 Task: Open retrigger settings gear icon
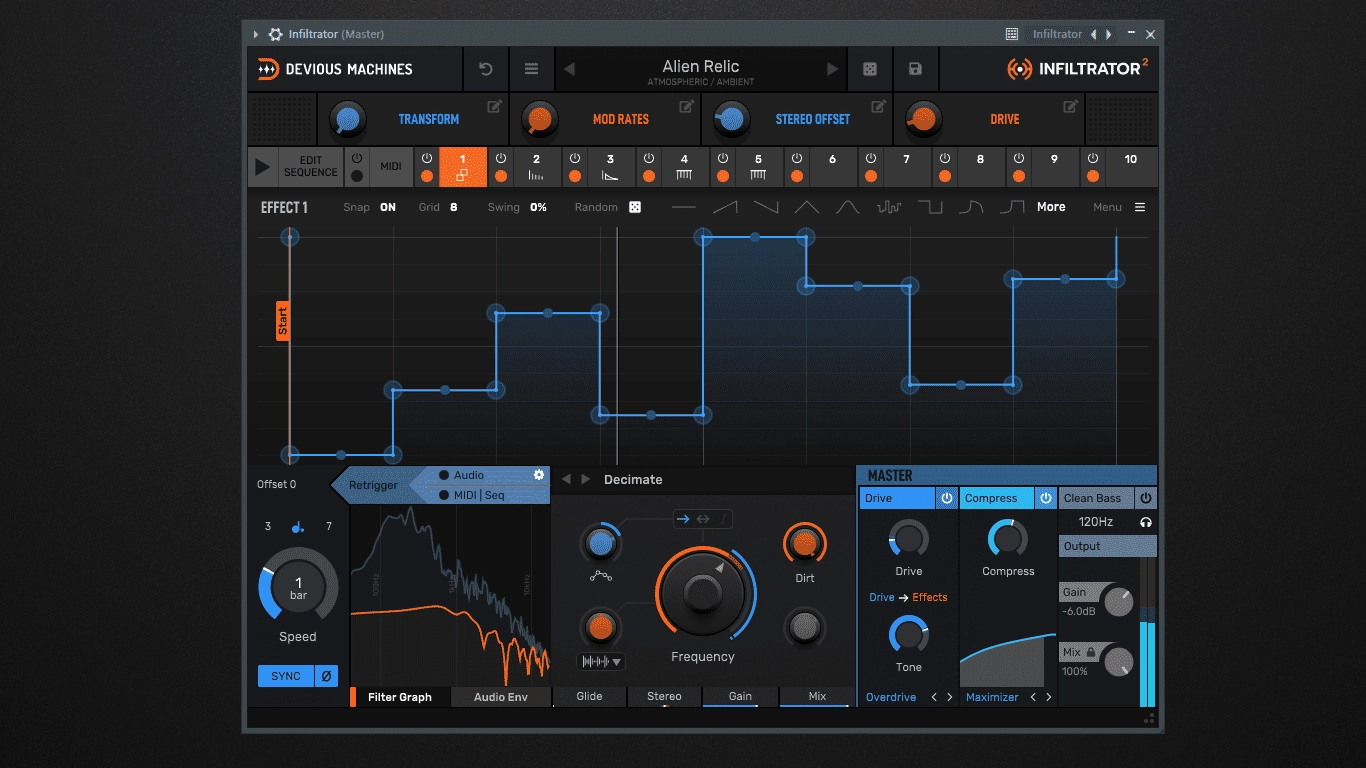(x=539, y=475)
